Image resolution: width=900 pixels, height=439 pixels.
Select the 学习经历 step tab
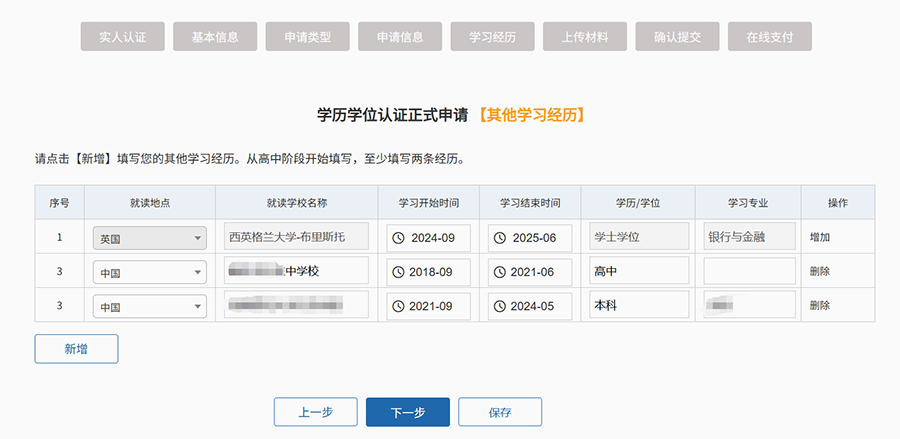coord(492,37)
